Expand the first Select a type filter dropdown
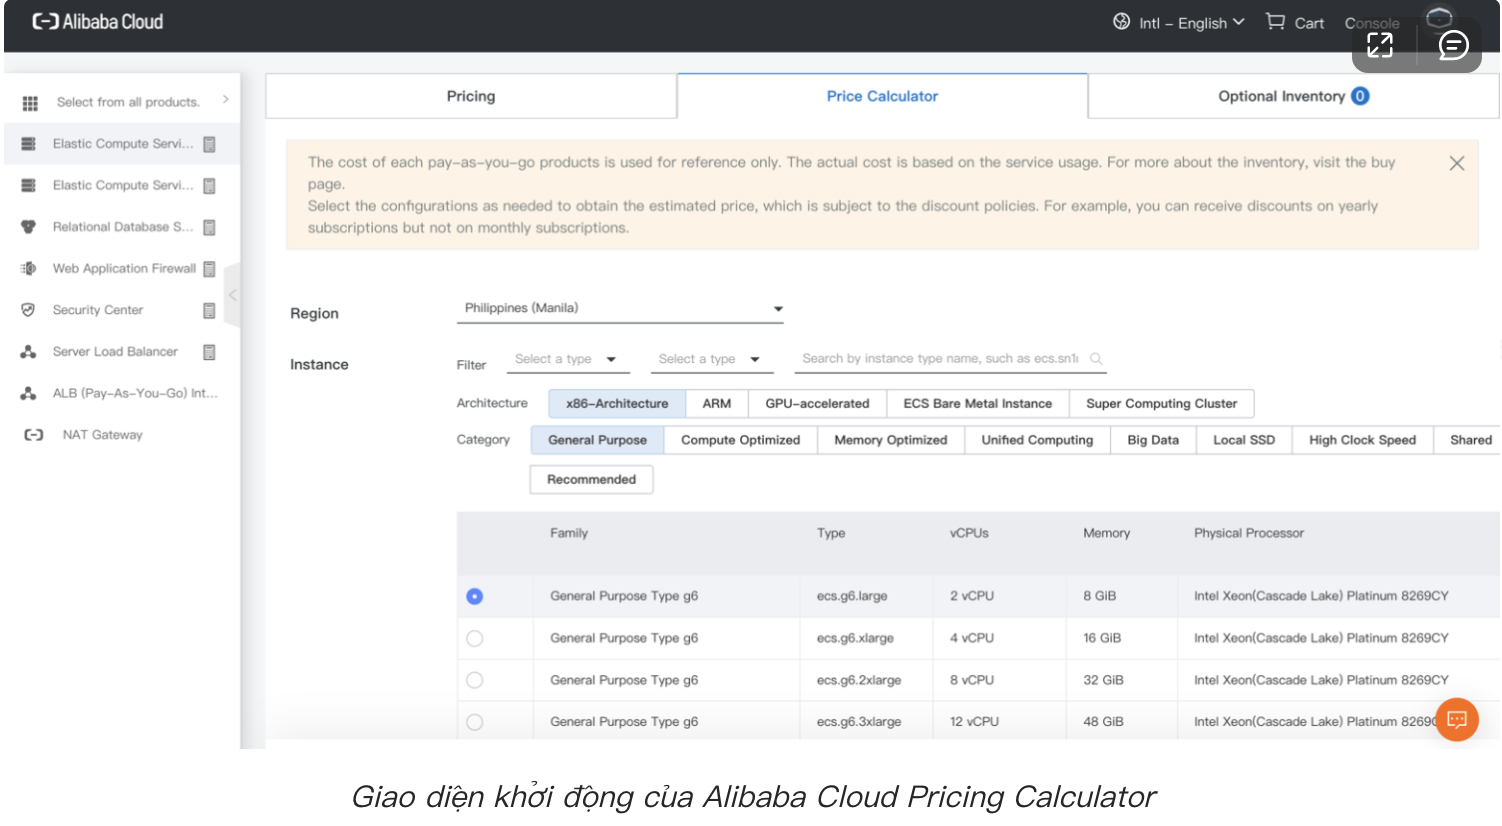The width and height of the screenshot is (1502, 826). (x=567, y=358)
